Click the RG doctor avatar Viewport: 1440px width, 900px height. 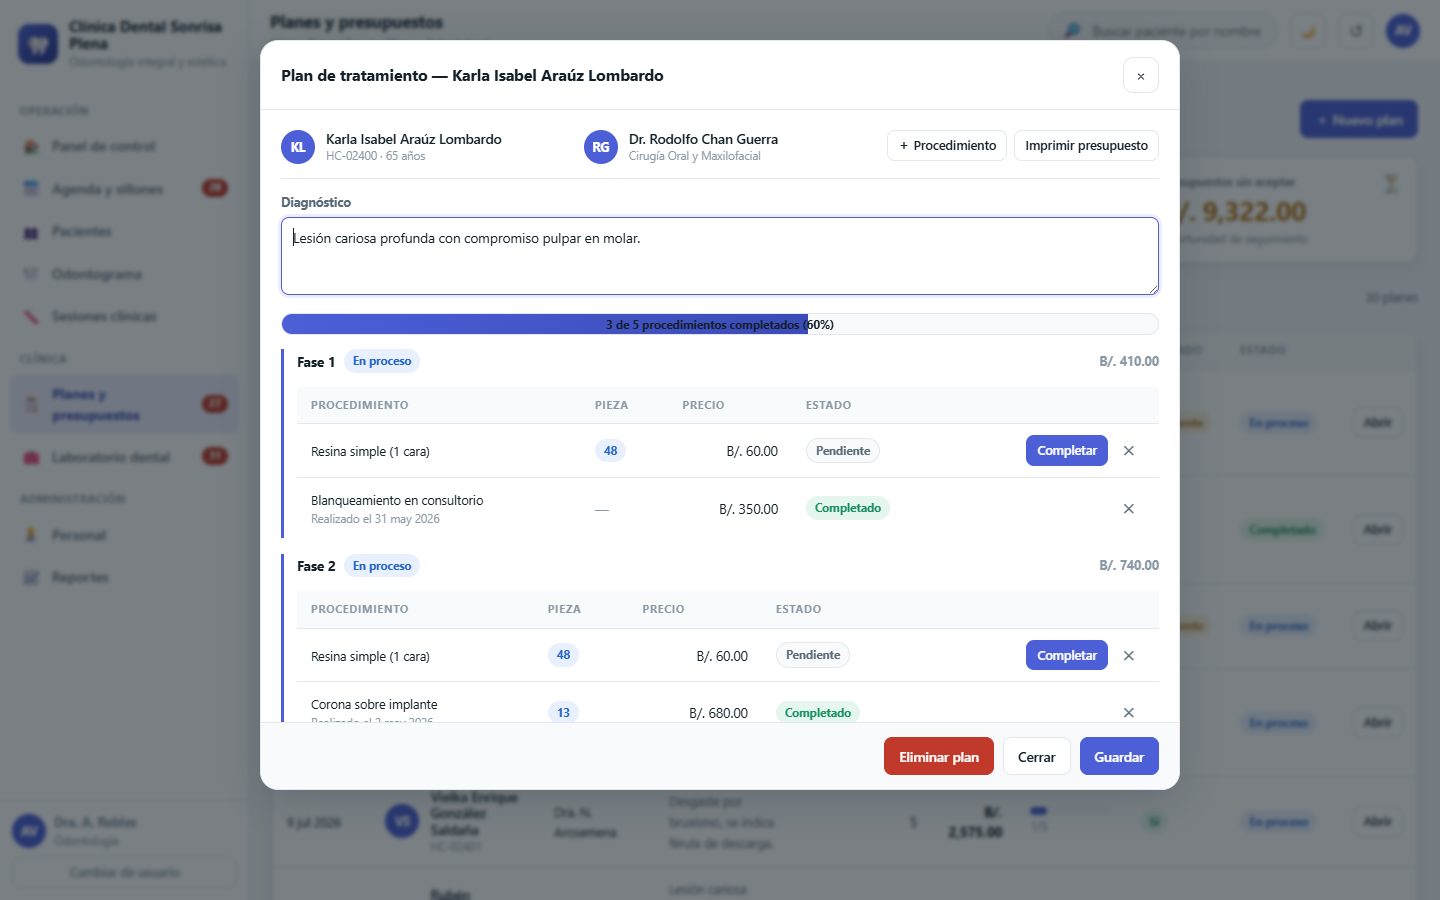601,147
